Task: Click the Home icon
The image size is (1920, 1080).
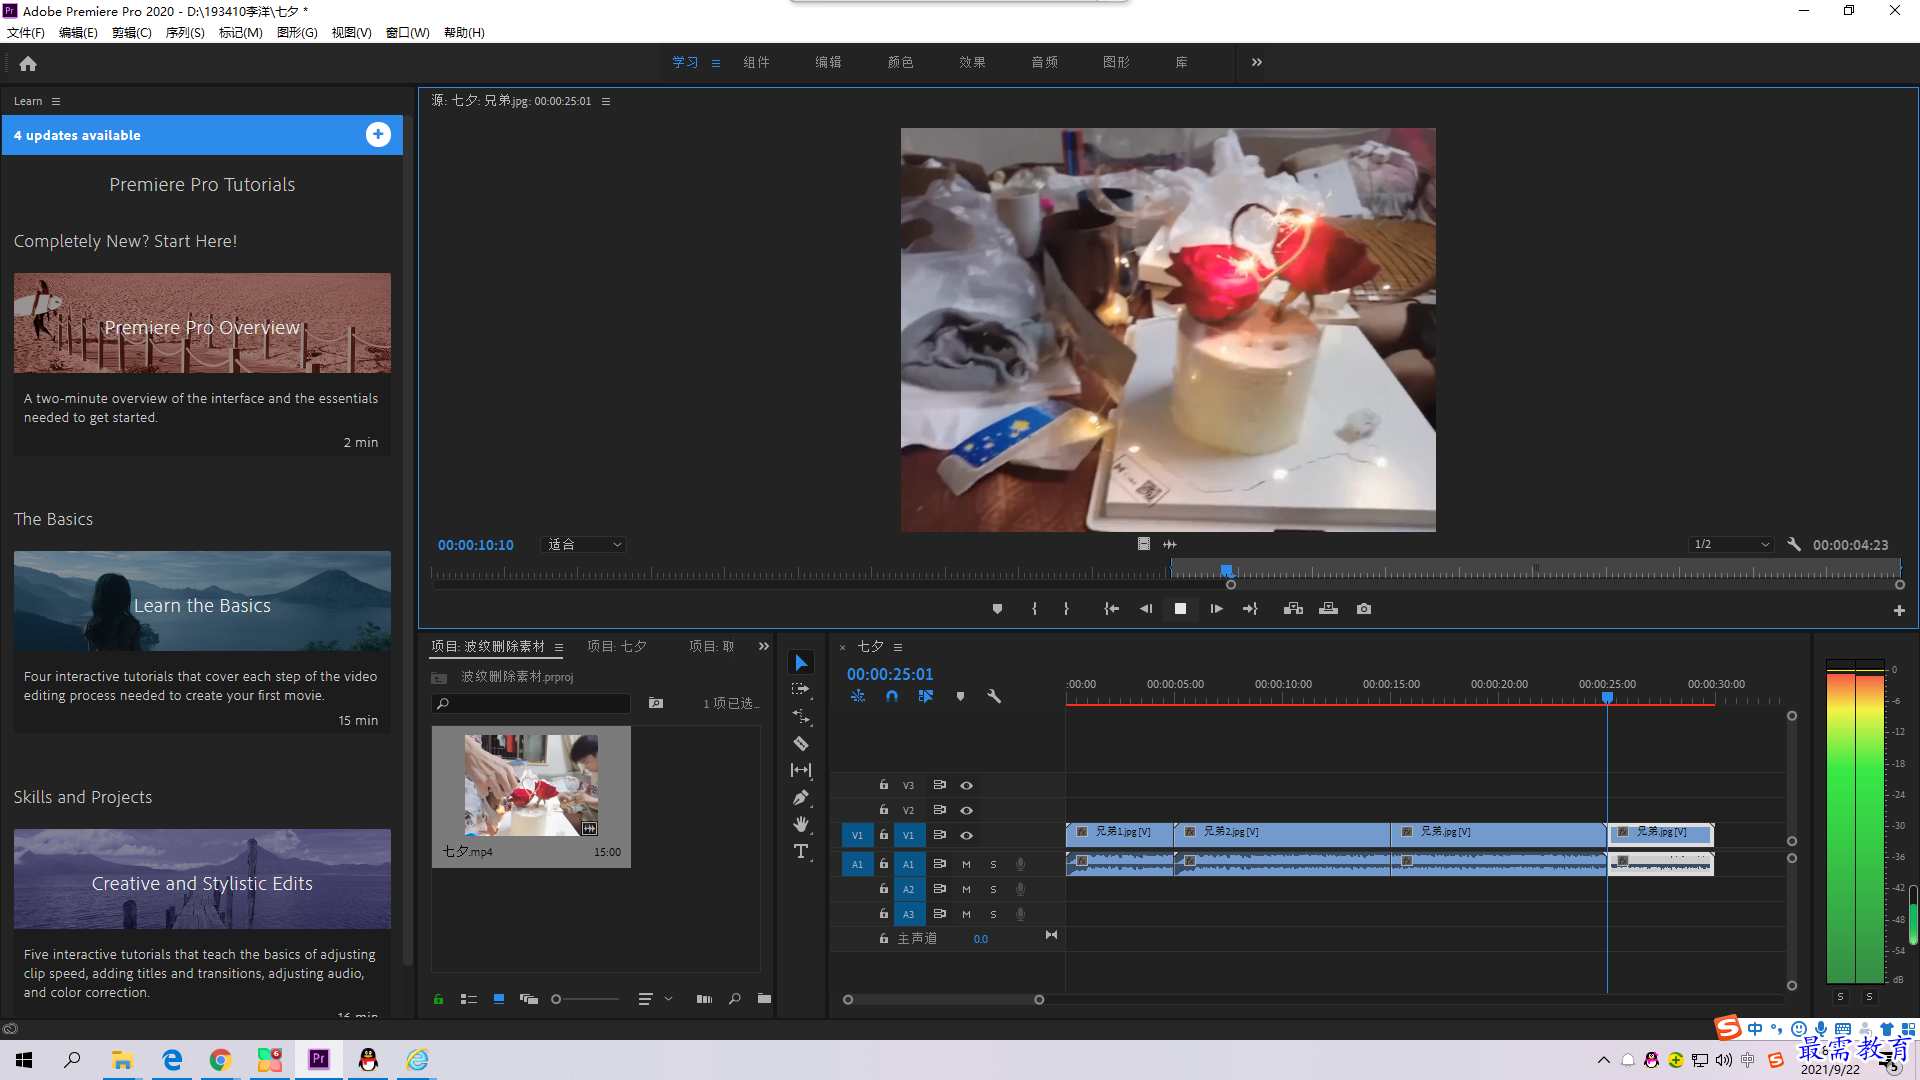Action: [x=28, y=63]
